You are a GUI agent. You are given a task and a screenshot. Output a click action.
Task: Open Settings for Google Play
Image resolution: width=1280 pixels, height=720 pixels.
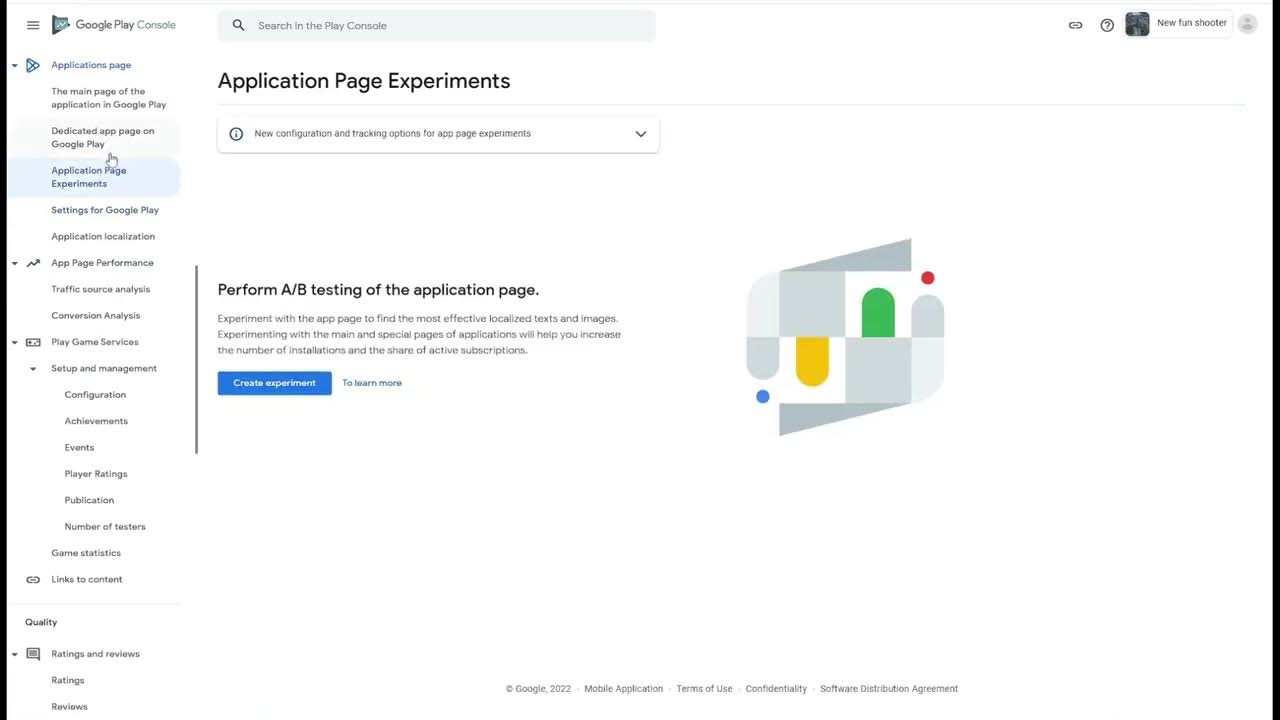tap(105, 210)
